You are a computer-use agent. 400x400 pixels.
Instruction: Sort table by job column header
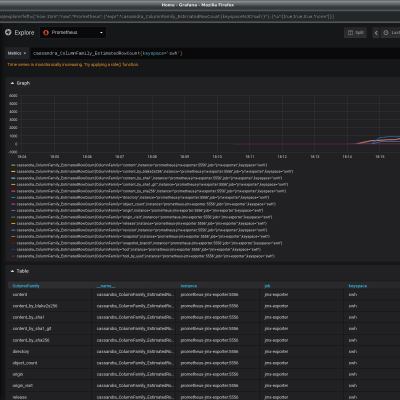(267, 286)
